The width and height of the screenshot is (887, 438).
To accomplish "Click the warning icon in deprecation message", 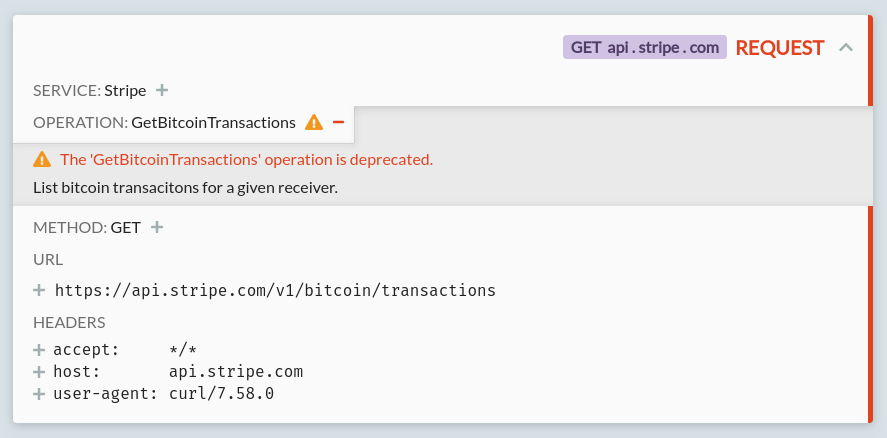I will click(41, 159).
